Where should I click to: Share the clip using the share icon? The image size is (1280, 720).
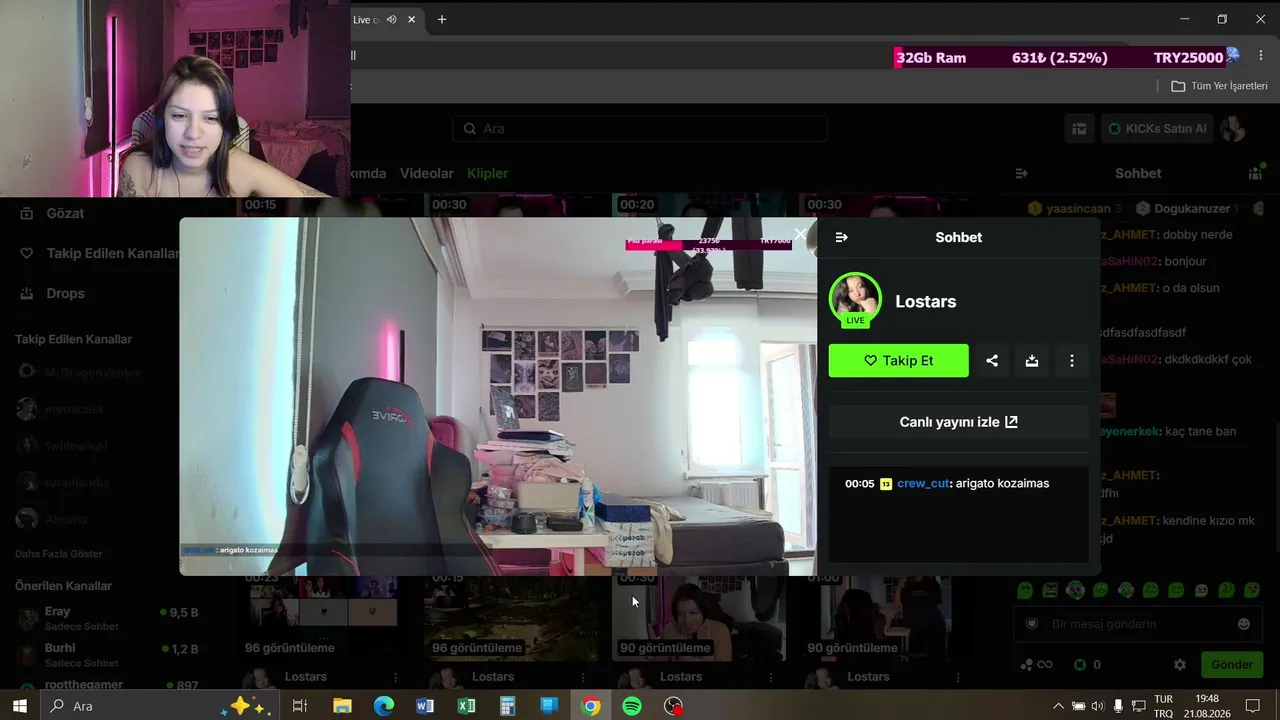pyautogui.click(x=992, y=361)
